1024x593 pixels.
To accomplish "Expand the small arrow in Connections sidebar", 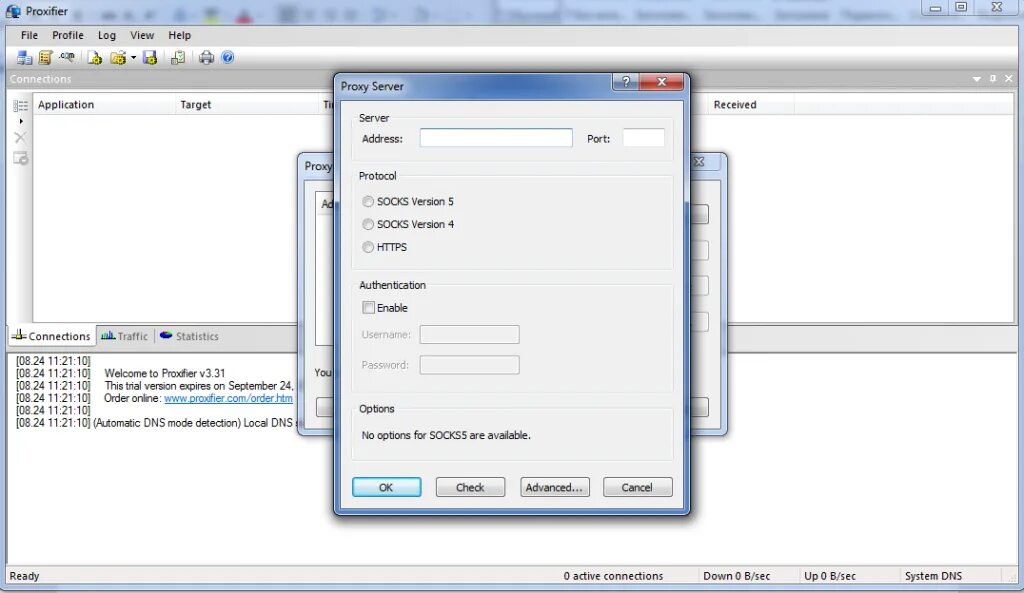I will 21,121.
